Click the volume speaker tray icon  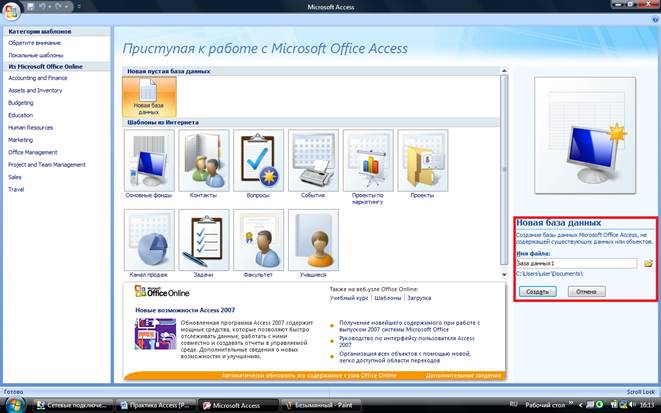tap(630, 405)
